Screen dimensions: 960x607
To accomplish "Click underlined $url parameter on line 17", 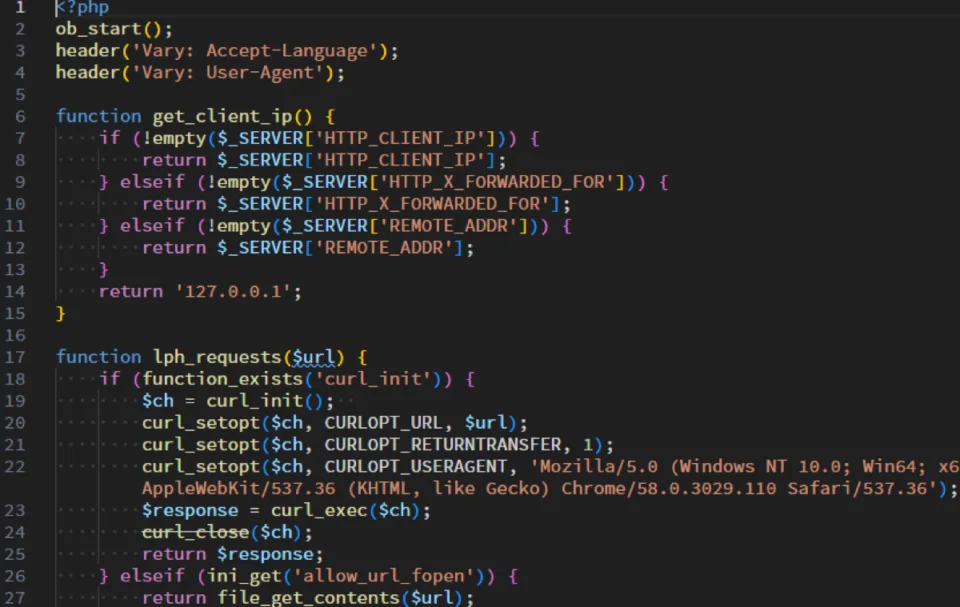I will [313, 357].
